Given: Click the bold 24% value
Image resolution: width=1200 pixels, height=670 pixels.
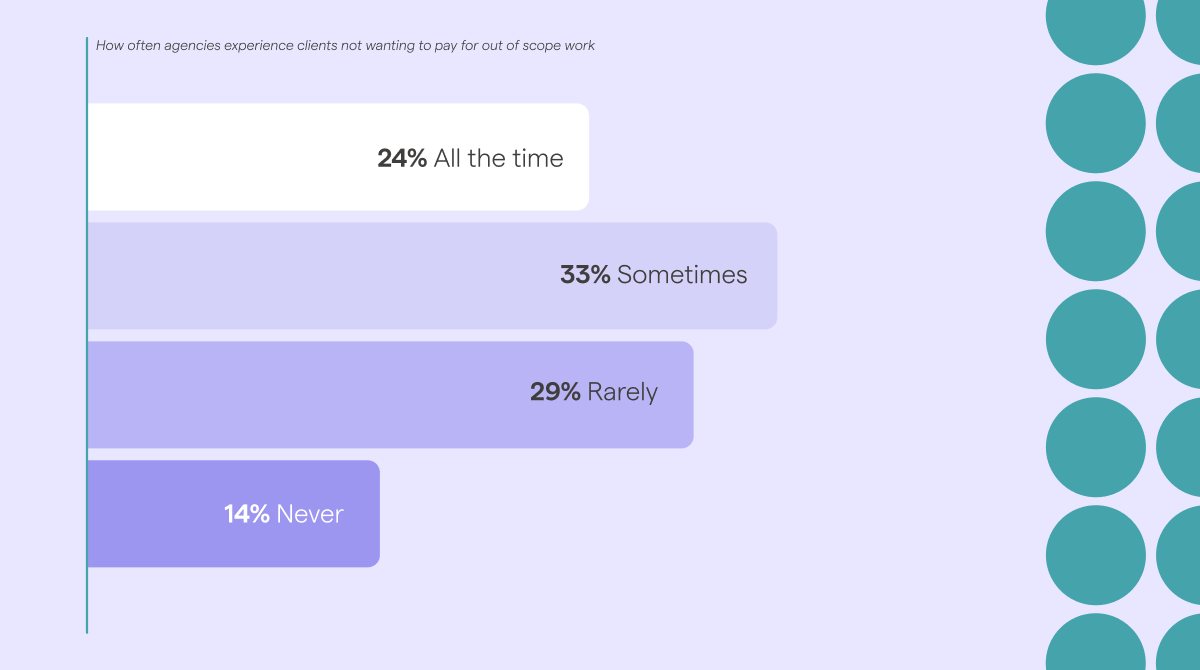Looking at the screenshot, I should [402, 158].
